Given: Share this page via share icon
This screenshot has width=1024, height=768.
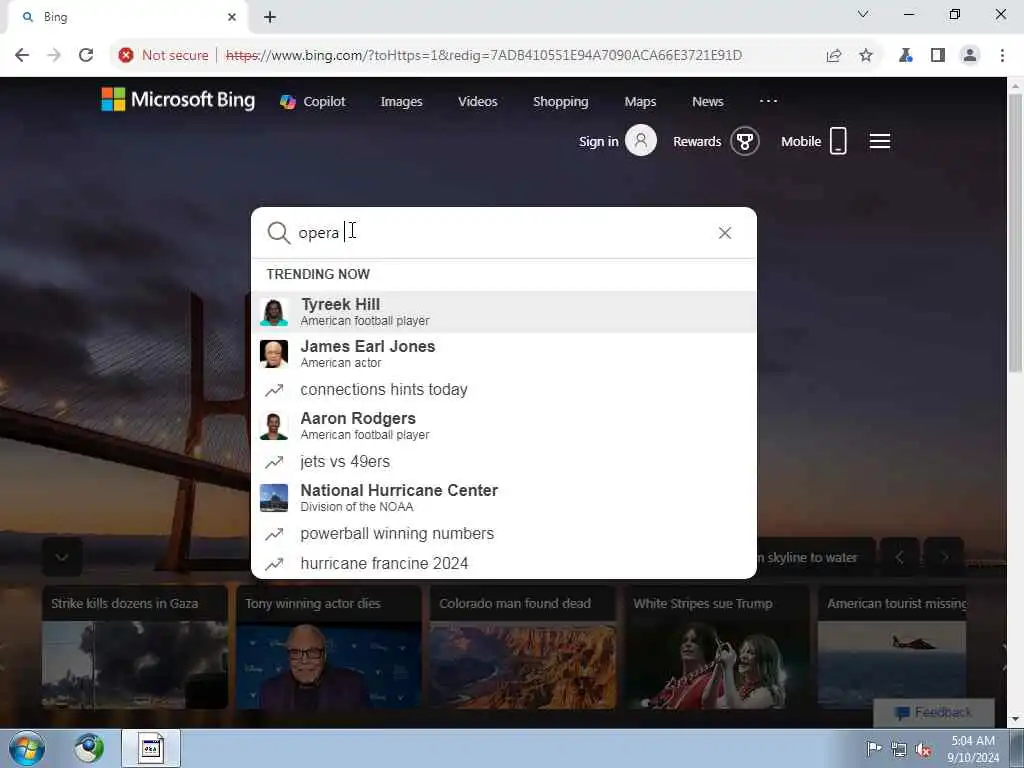Looking at the screenshot, I should (834, 56).
